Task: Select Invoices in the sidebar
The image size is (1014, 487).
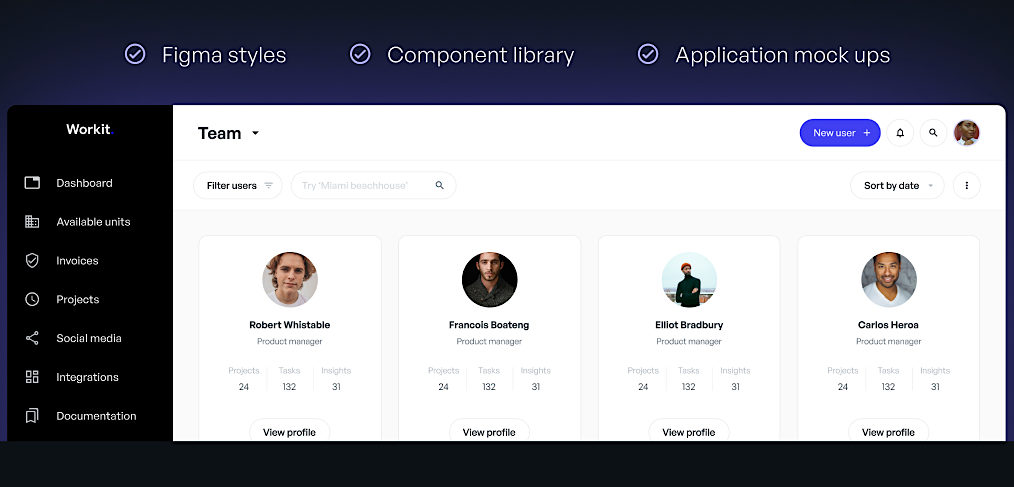Action: point(77,261)
